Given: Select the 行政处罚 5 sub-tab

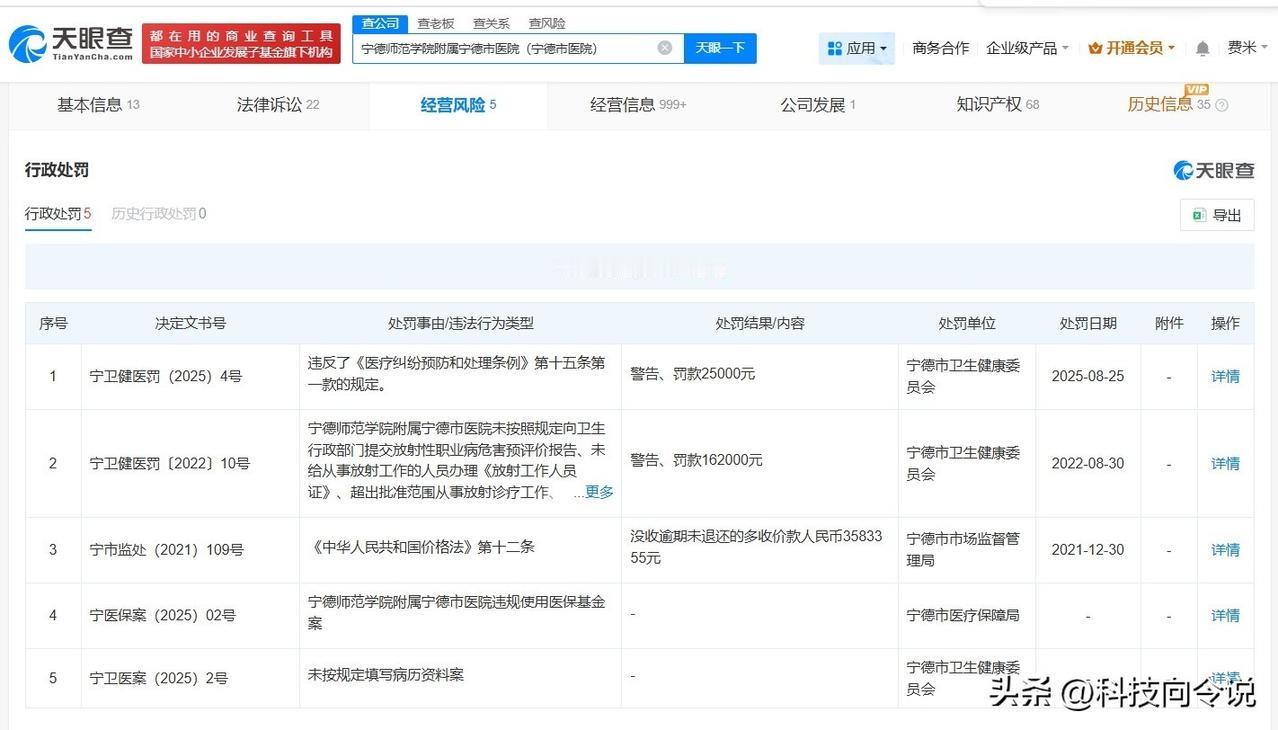Looking at the screenshot, I should [x=58, y=213].
